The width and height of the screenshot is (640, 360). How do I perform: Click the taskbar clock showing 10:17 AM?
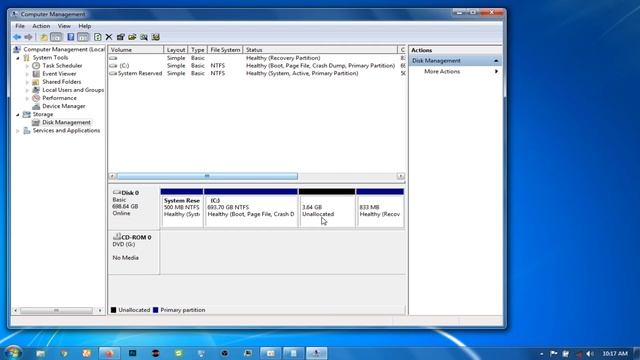tap(615, 353)
